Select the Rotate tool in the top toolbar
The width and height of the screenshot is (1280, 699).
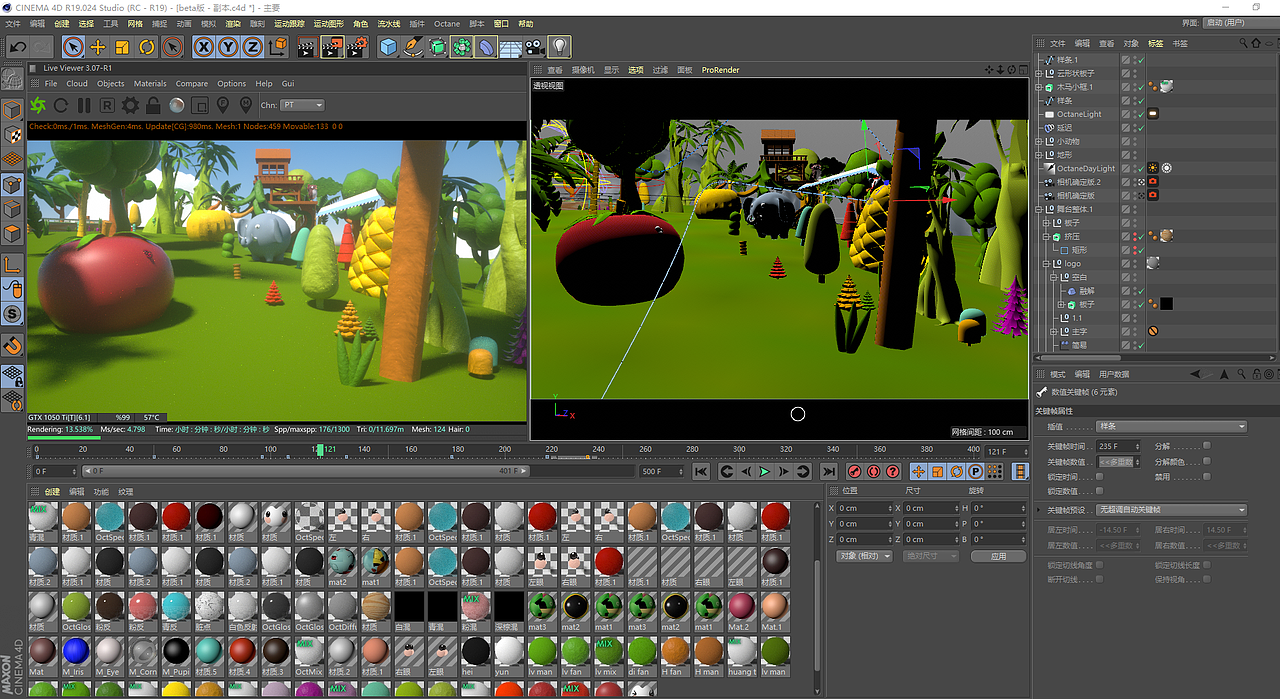[x=147, y=47]
